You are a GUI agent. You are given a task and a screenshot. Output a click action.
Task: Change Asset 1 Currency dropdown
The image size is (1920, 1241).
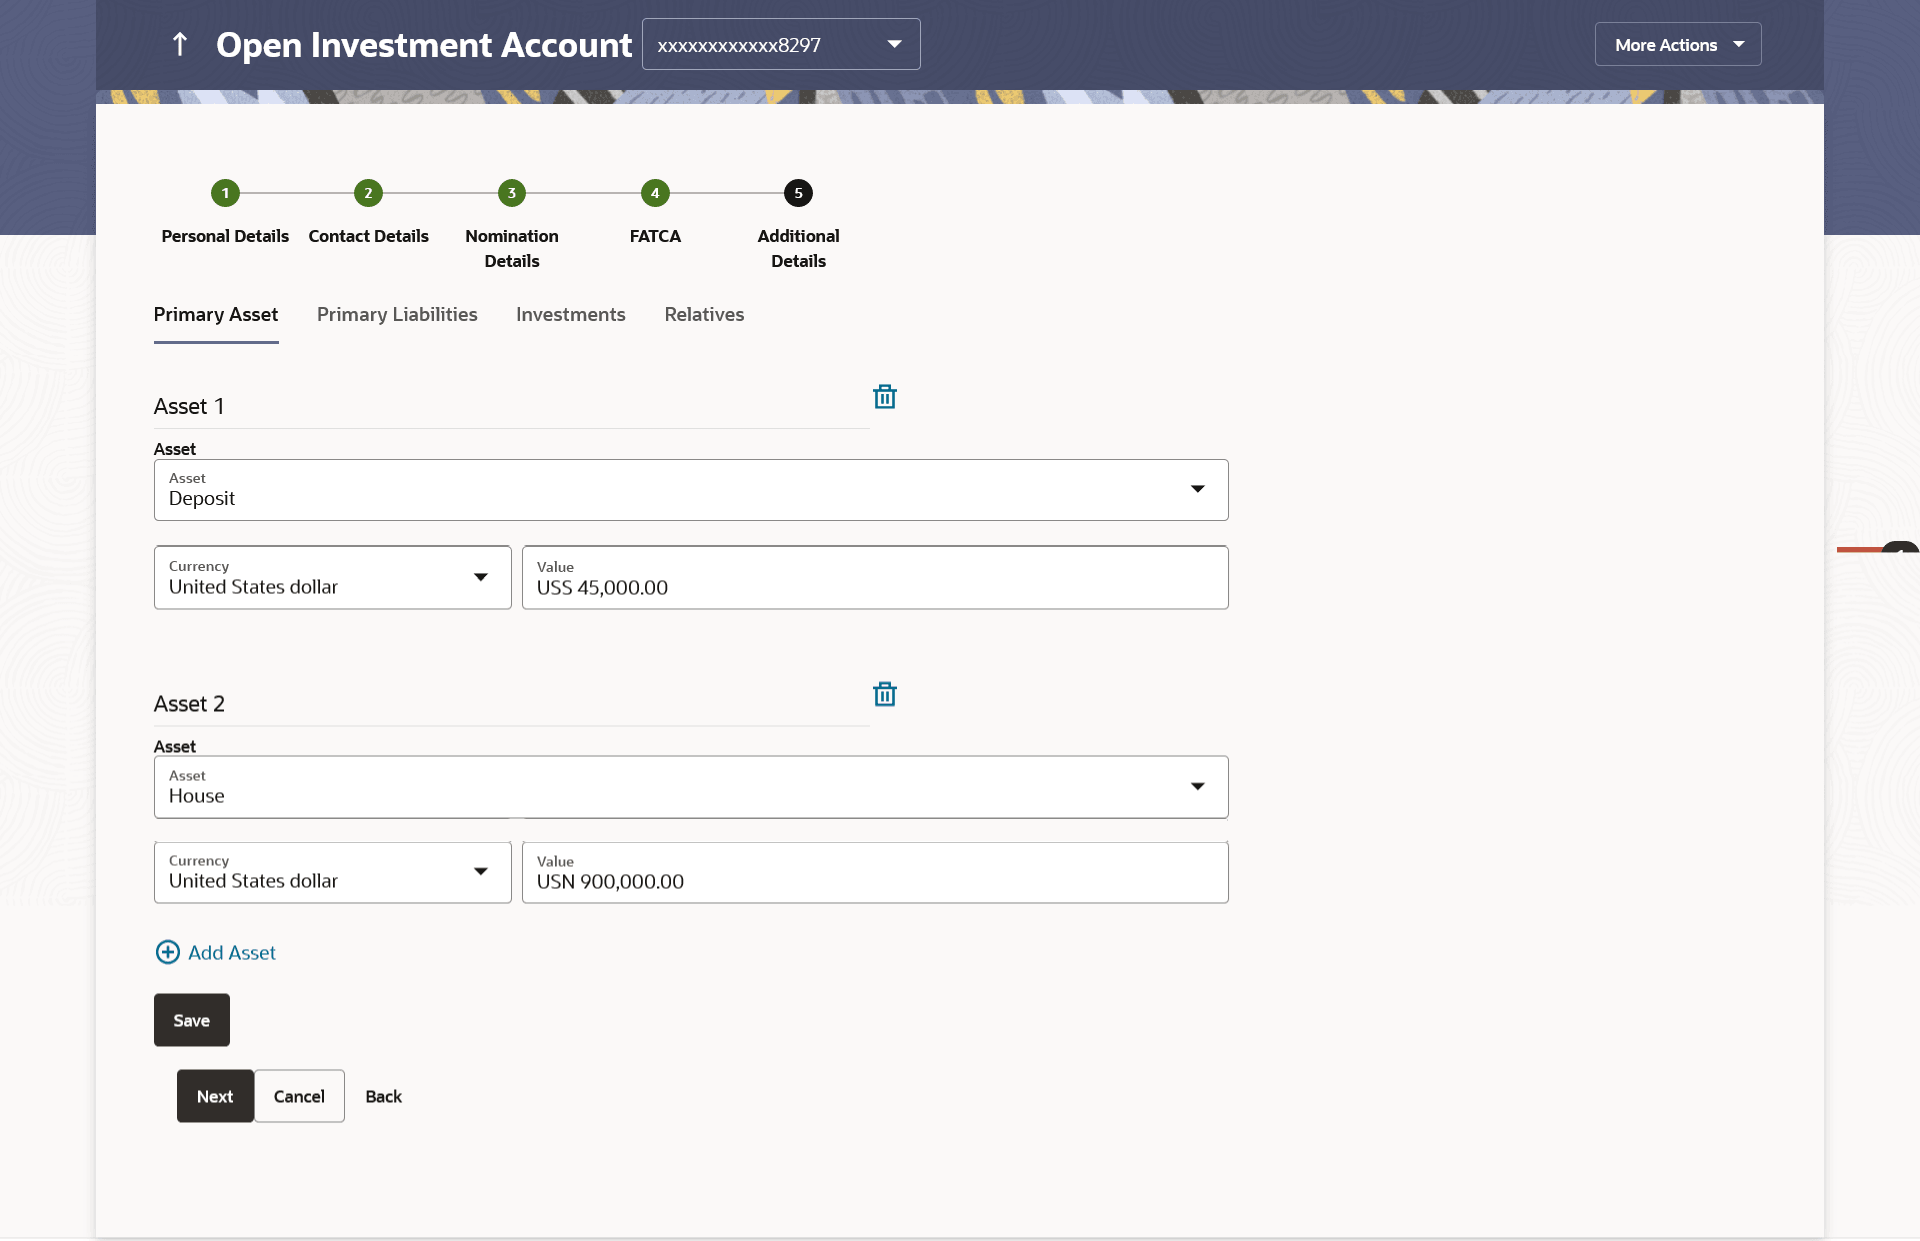click(x=332, y=578)
